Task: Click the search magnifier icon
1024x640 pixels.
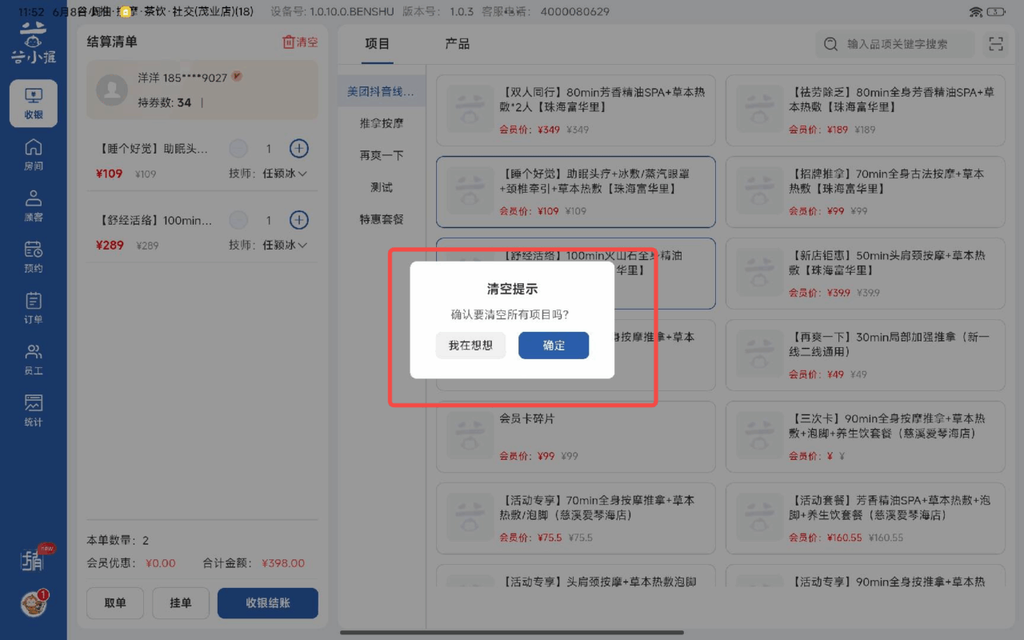Action: click(831, 44)
